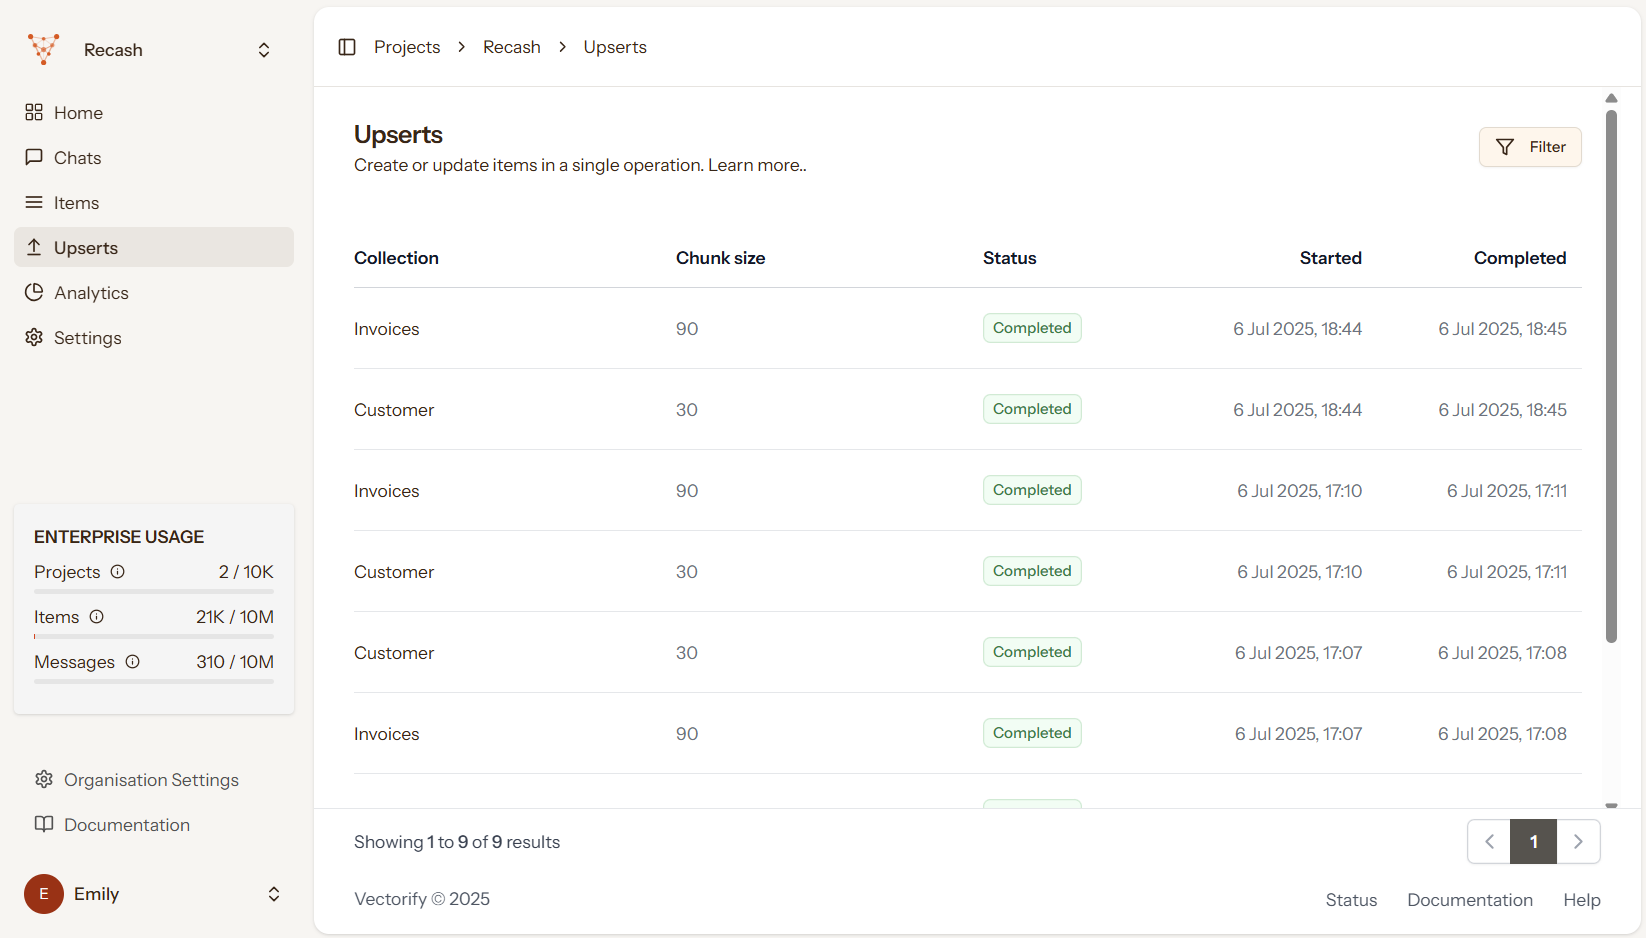Open Analytics from the sidebar
Viewport: 1646px width, 938px height.
point(91,293)
